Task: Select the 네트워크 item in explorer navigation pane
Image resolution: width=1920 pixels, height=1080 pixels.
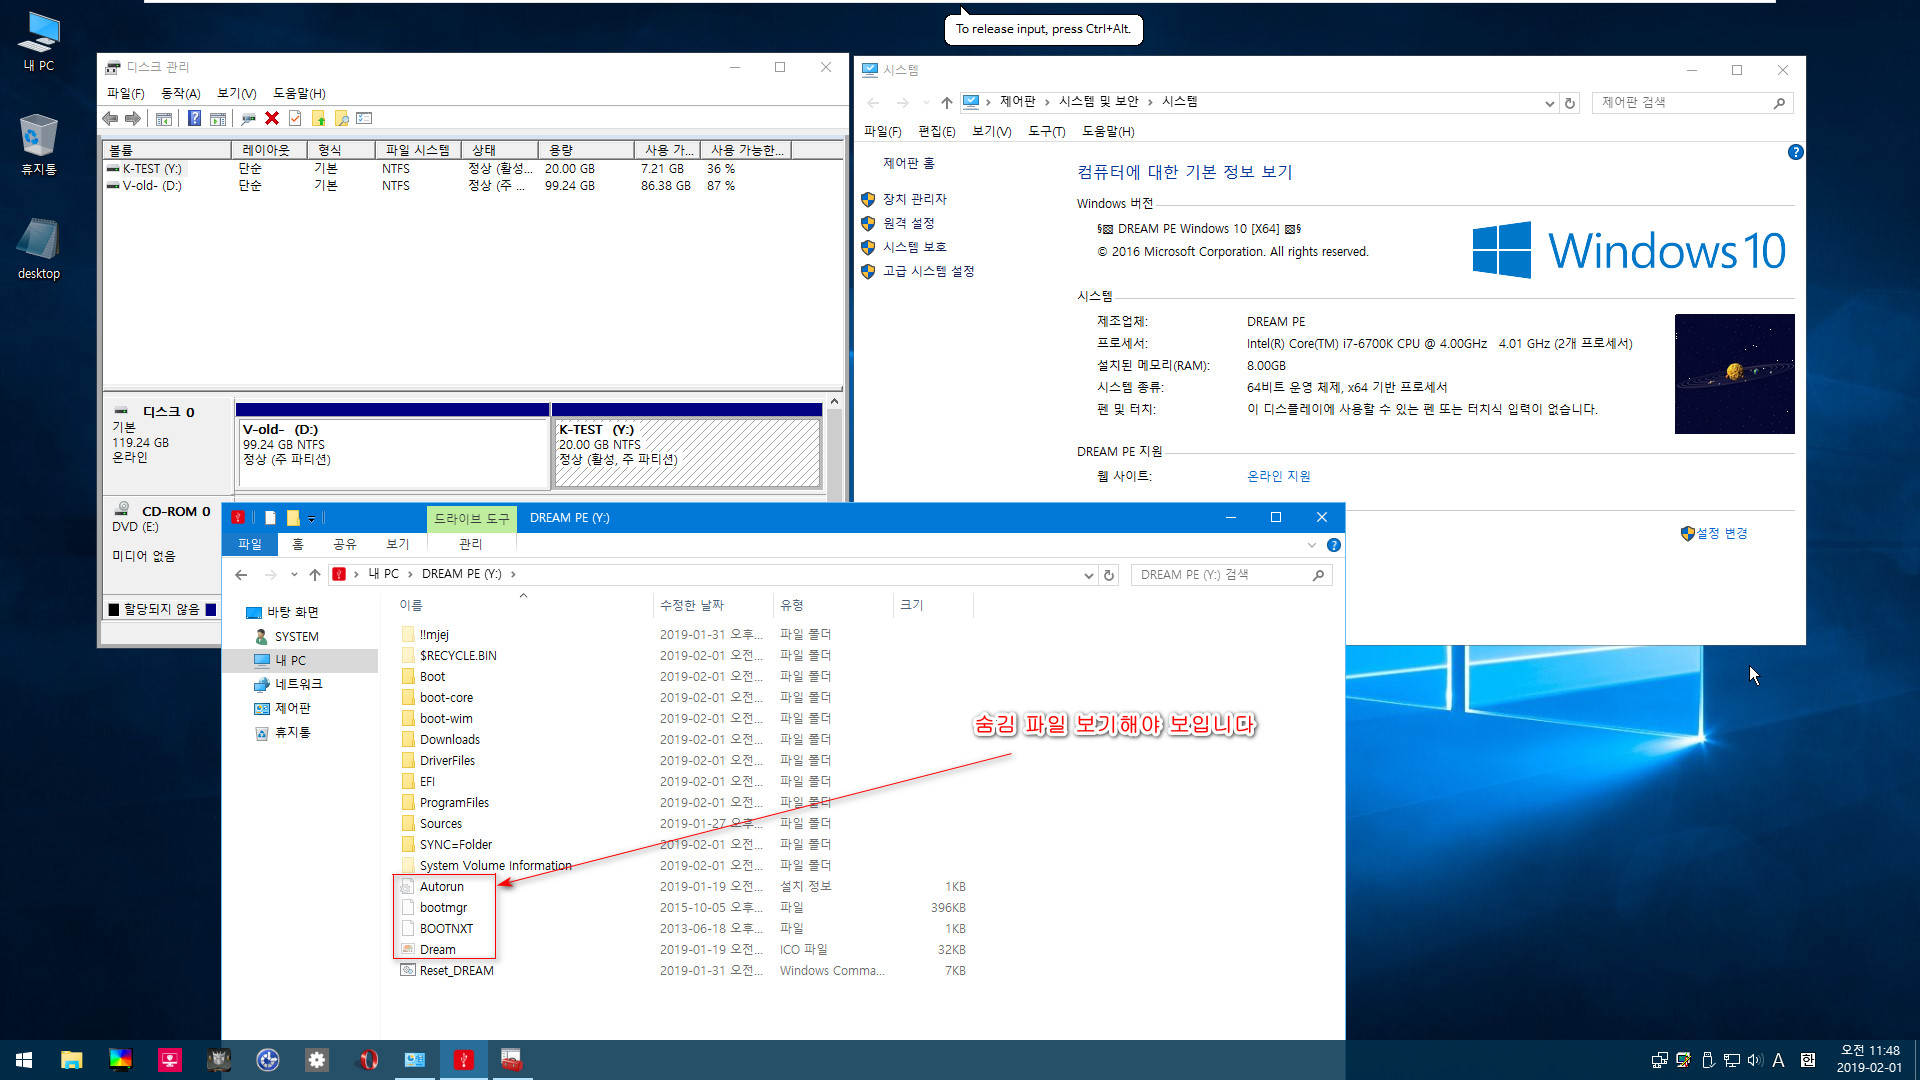Action: point(298,684)
